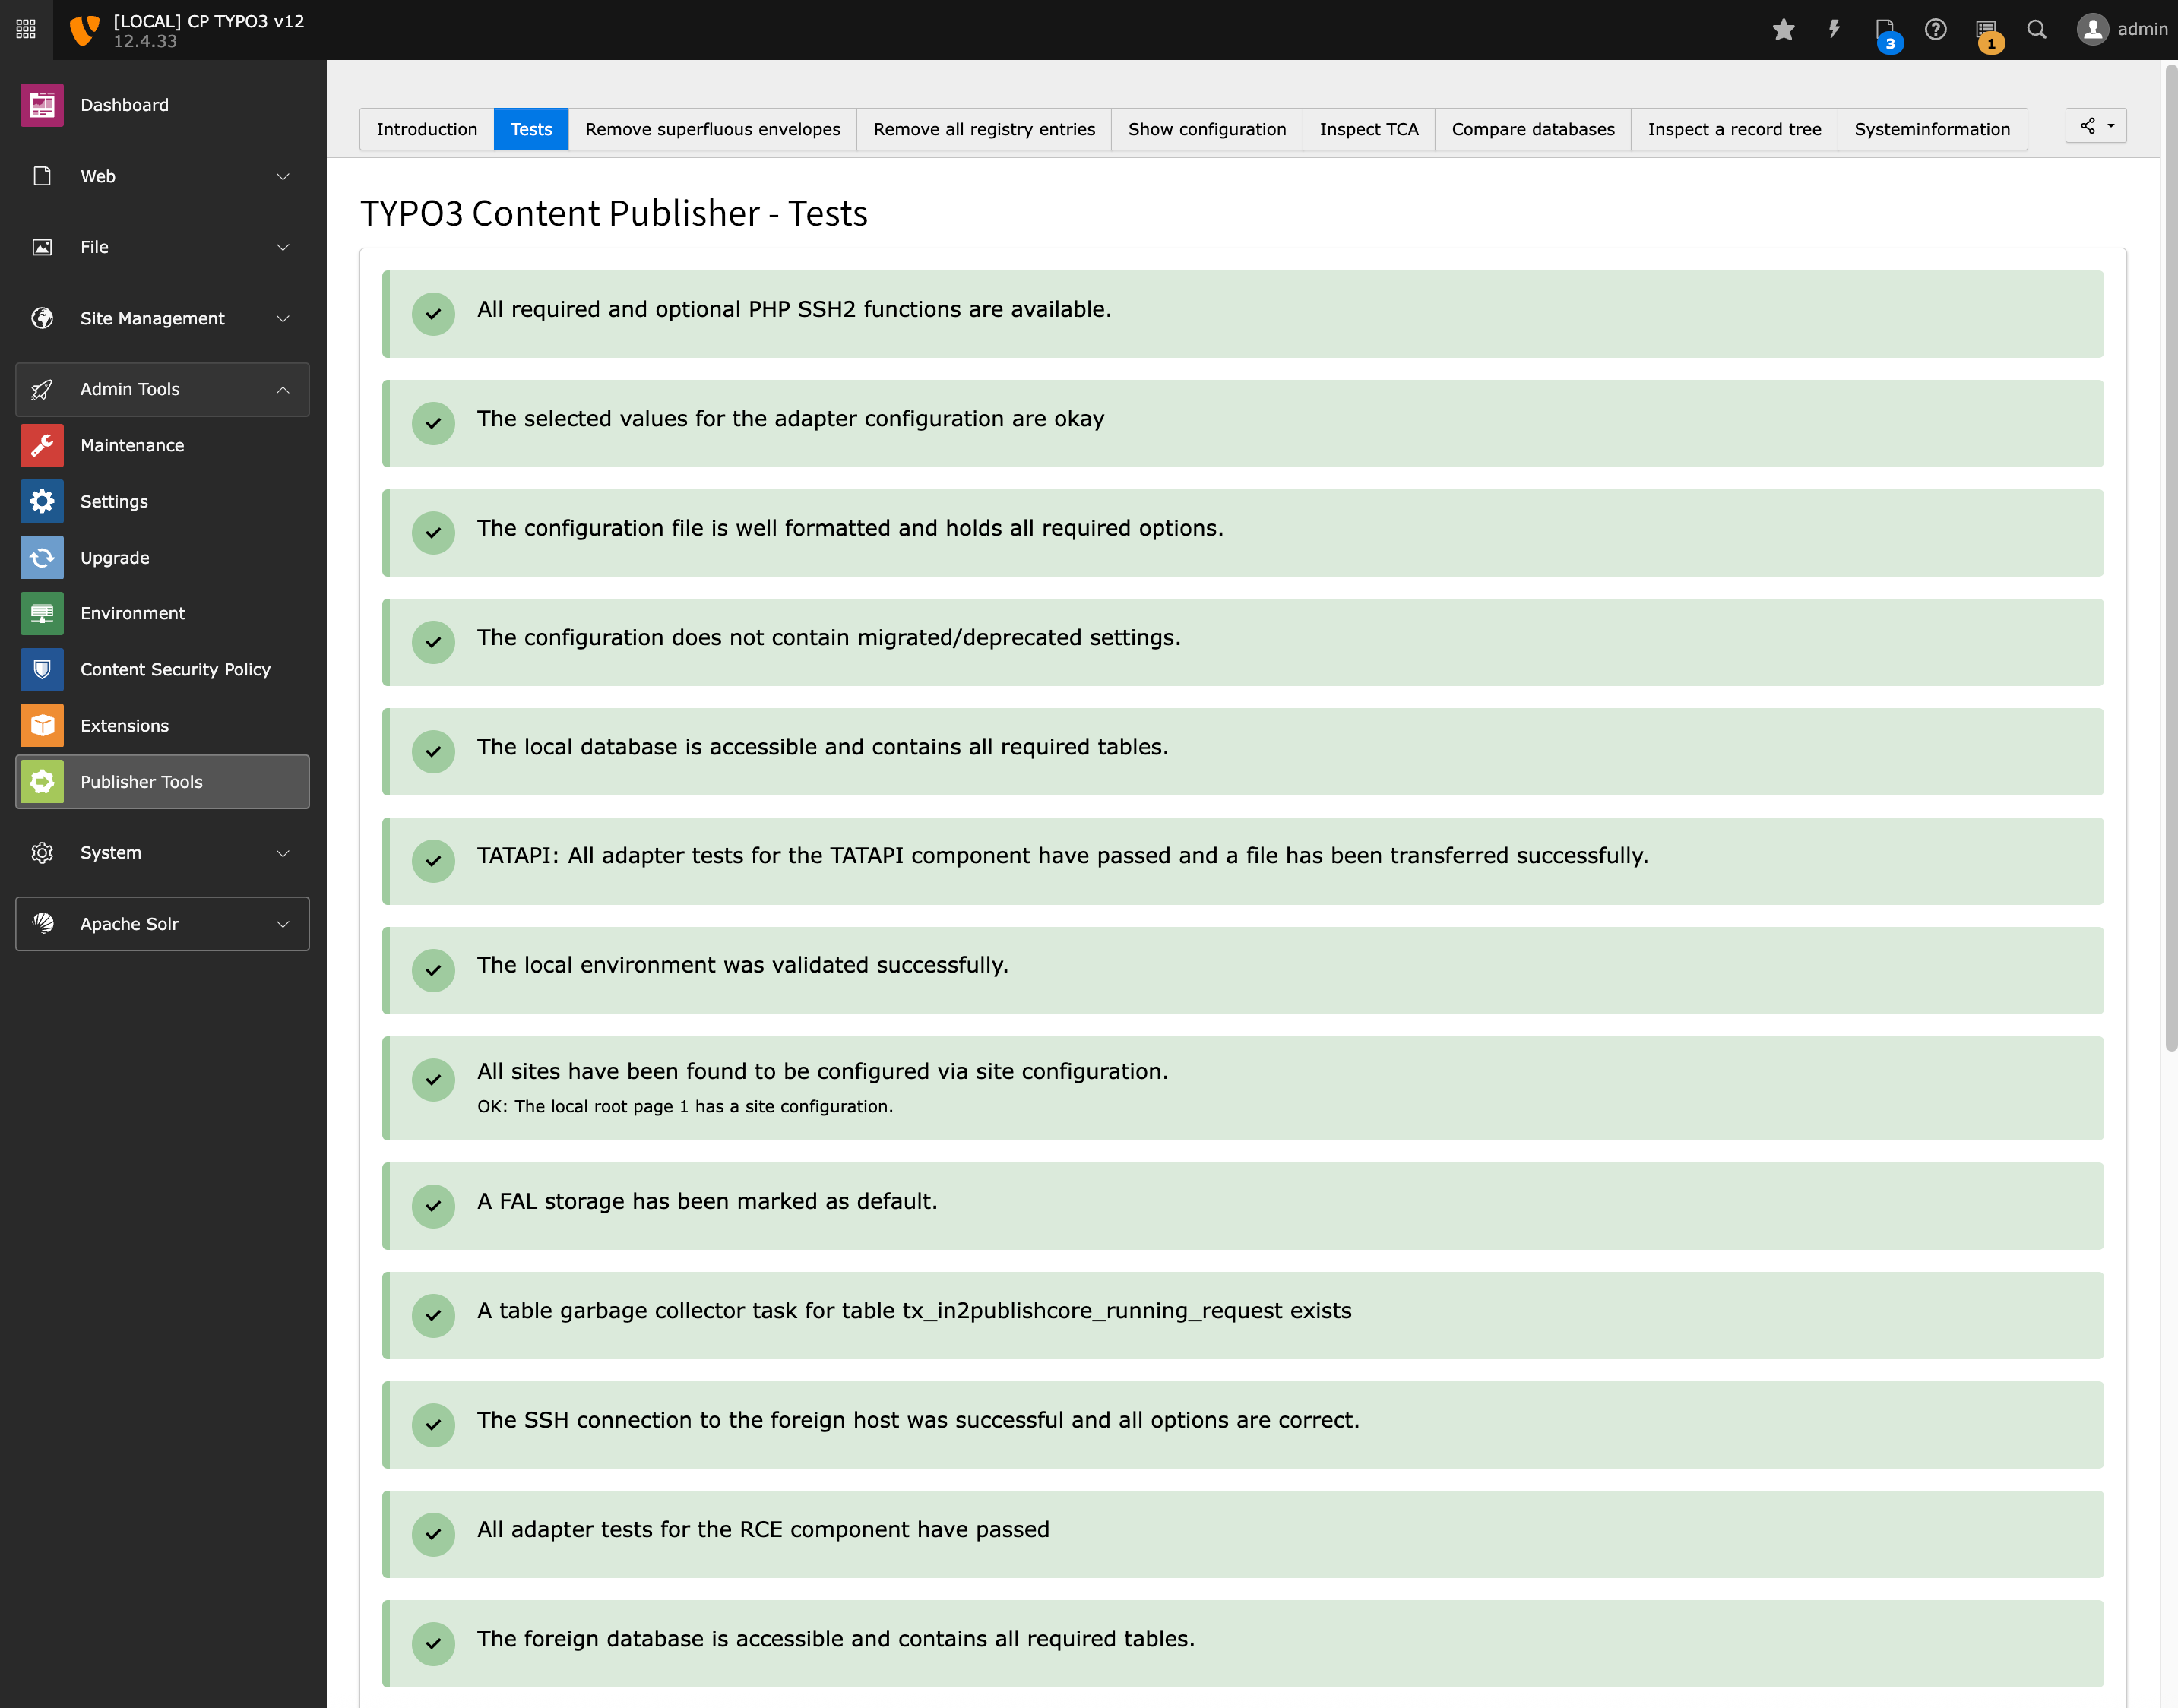Click 'The local environment was validated successfully.' message
The height and width of the screenshot is (1708, 2178).
coord(742,965)
